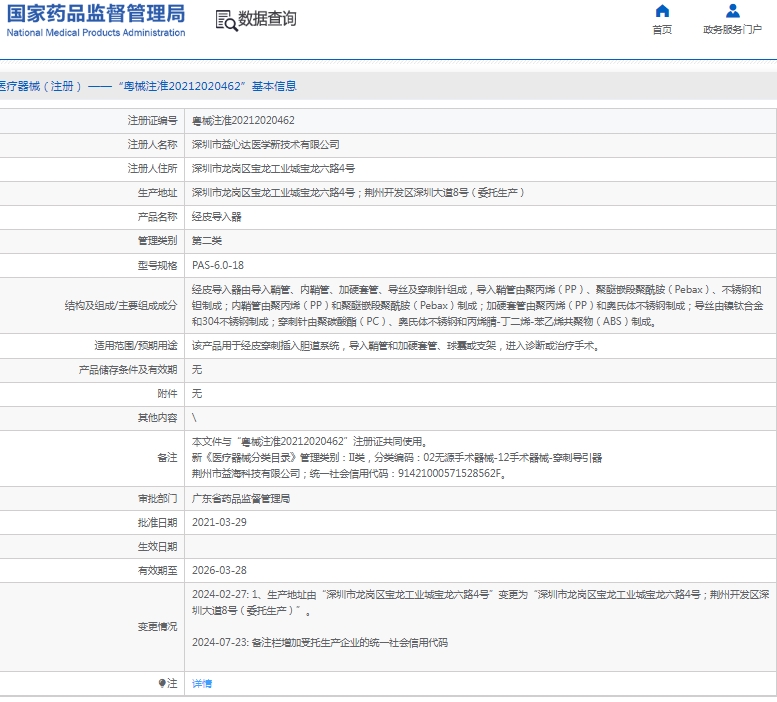Click the 批准日期 row label
Image resolution: width=777 pixels, height=702 pixels.
tap(157, 523)
